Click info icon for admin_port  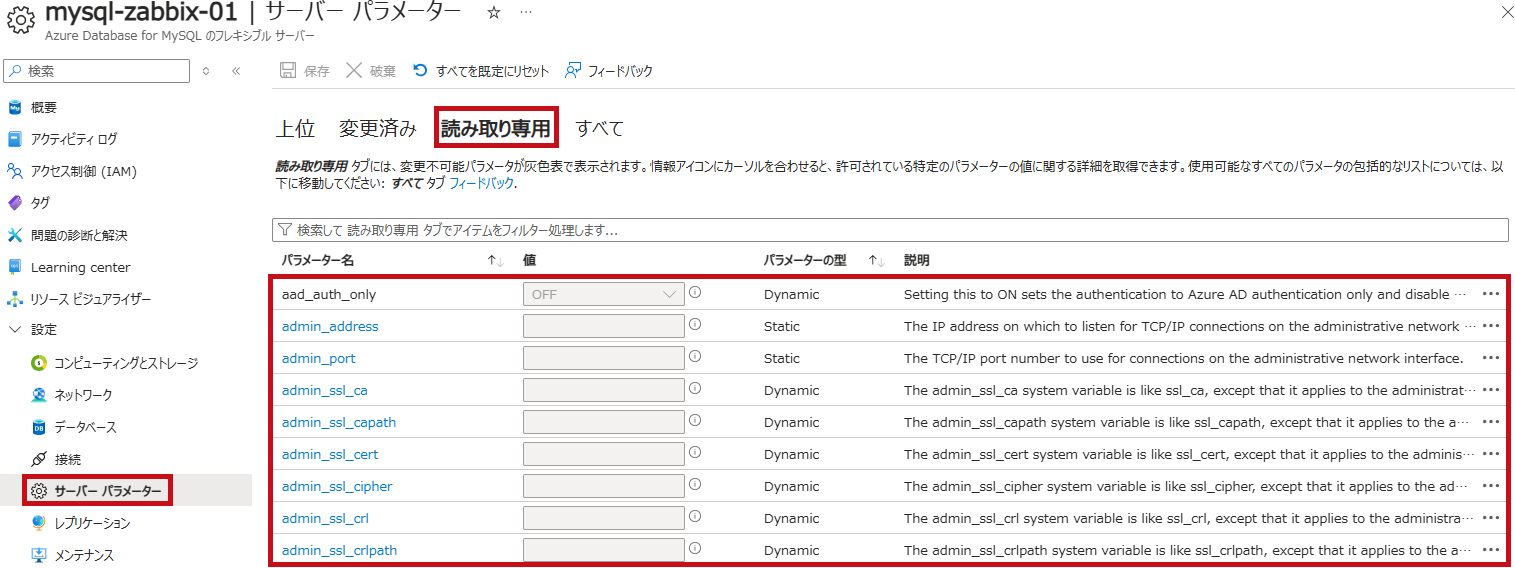[x=695, y=357]
